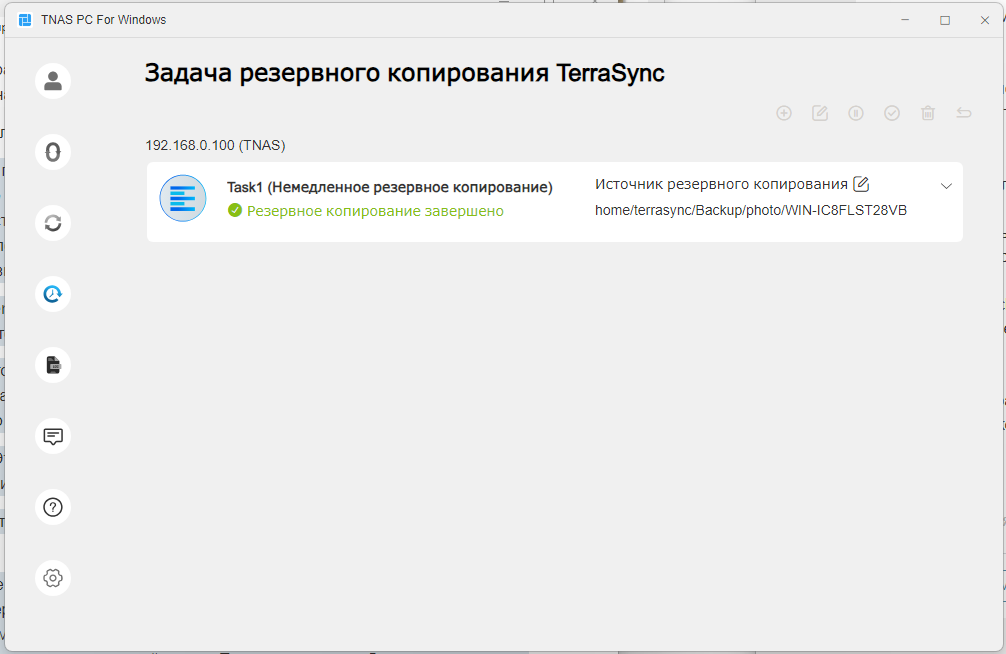
Task: Click the green completed status checkmark
Action: click(235, 211)
